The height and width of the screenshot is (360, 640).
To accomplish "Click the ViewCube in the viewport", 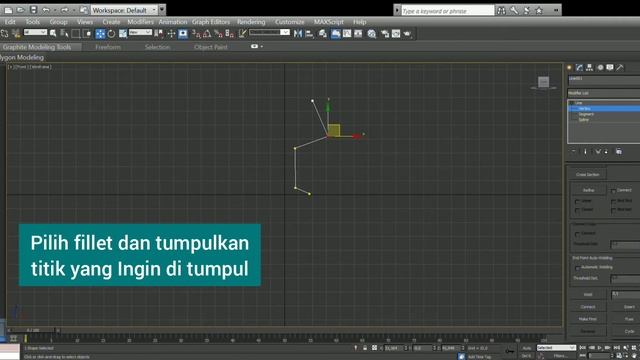I will point(543,82).
